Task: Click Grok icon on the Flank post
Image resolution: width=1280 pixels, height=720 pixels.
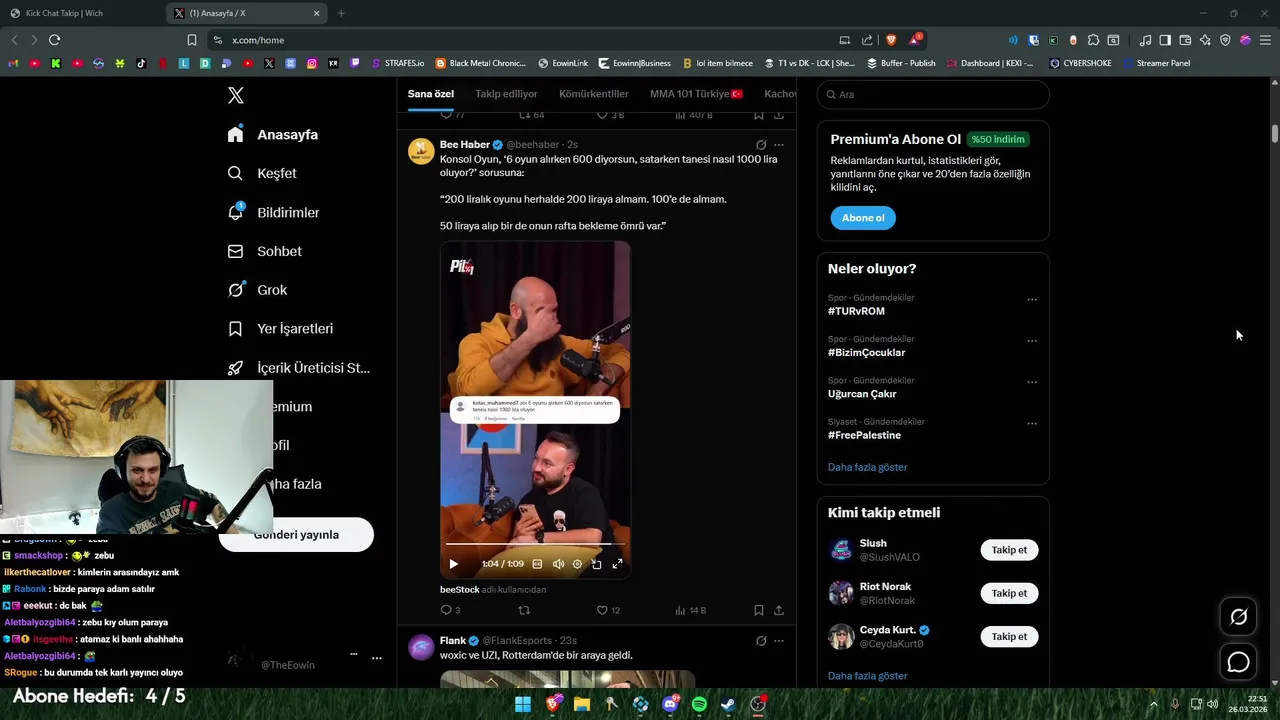Action: (x=761, y=641)
